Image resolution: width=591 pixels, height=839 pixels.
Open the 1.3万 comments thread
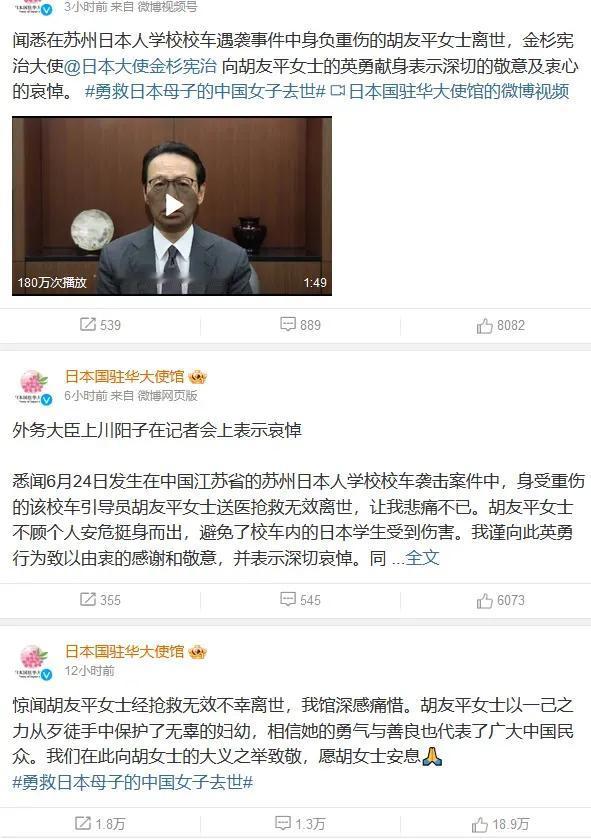point(300,823)
